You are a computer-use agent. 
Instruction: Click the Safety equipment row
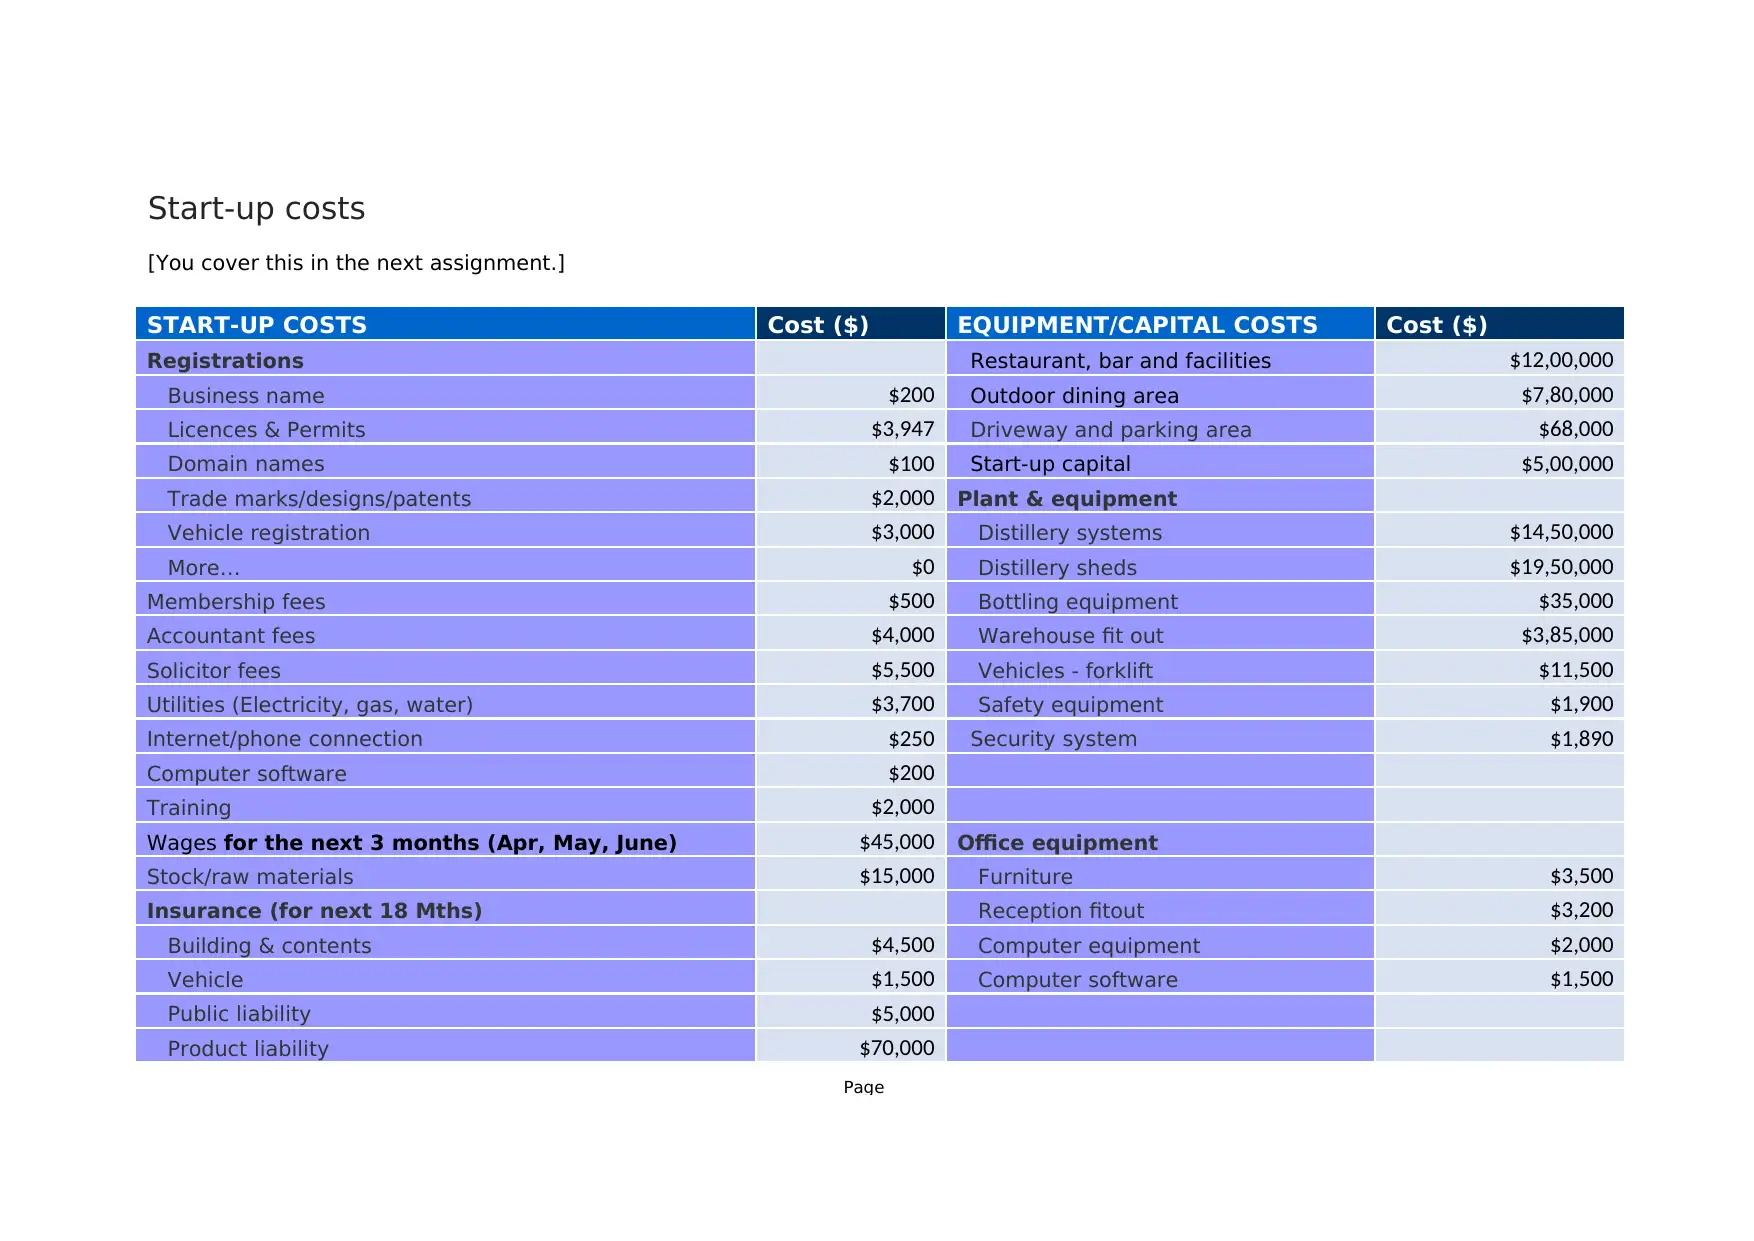pos(1070,705)
